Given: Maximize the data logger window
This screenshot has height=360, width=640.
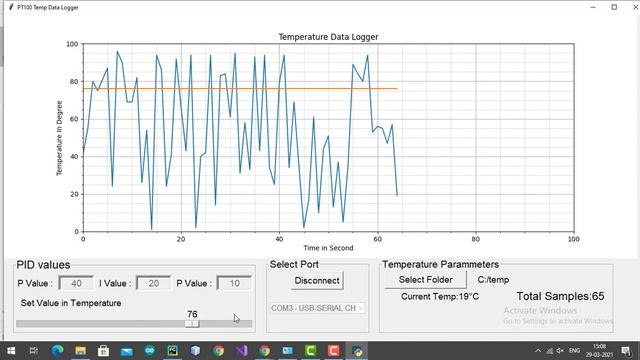Looking at the screenshot, I should click(x=614, y=7).
